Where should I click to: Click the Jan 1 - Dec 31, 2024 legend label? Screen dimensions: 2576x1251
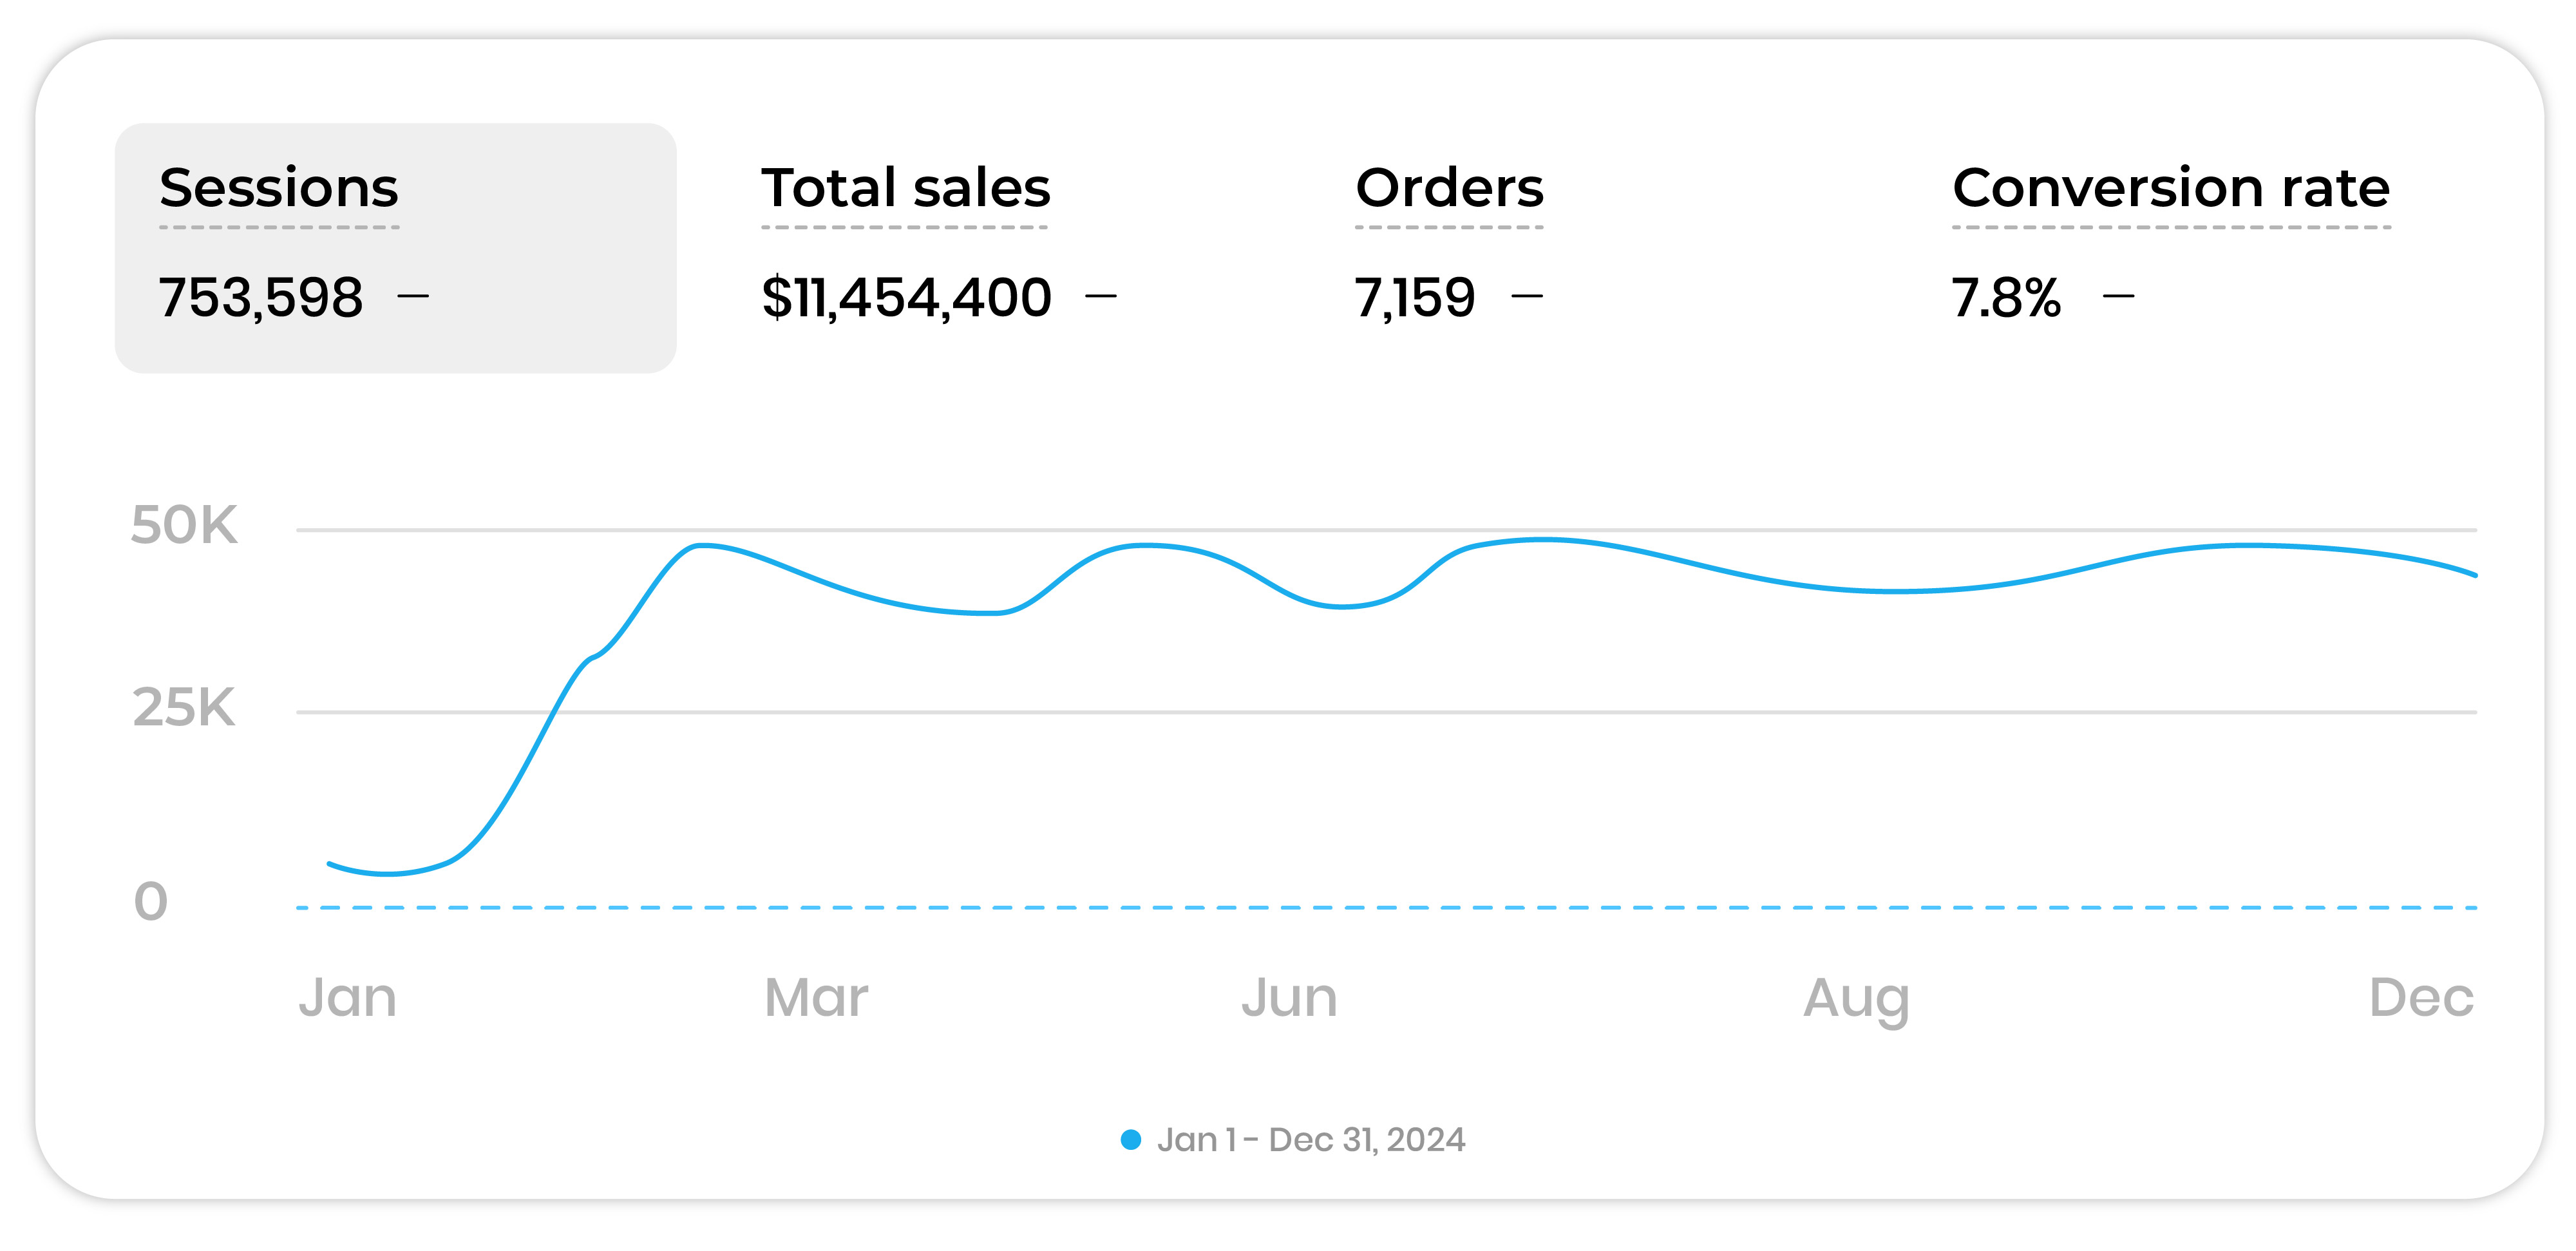[1310, 1140]
